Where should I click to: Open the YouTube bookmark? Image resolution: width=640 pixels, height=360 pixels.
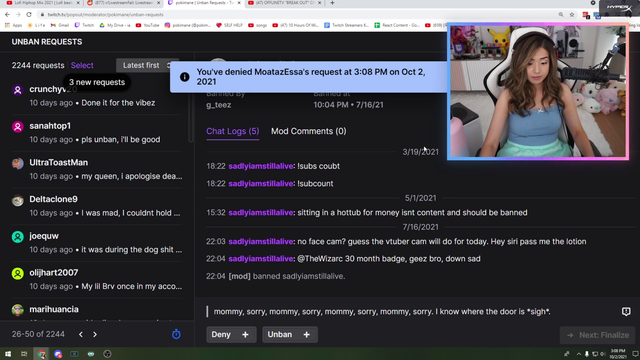click(147, 25)
